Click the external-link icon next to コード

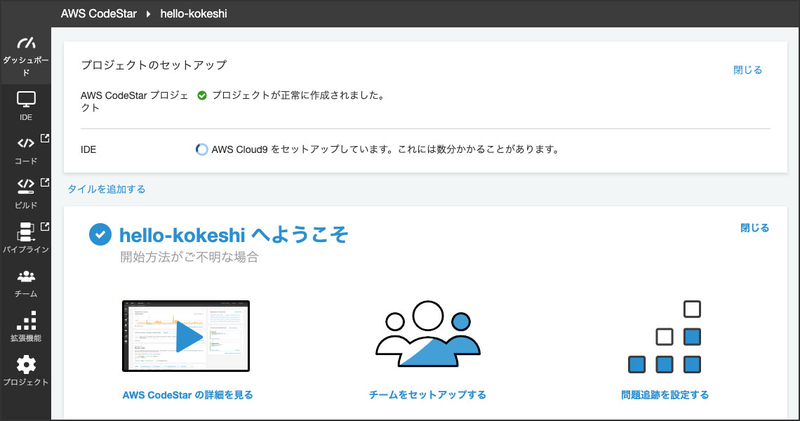(x=45, y=138)
